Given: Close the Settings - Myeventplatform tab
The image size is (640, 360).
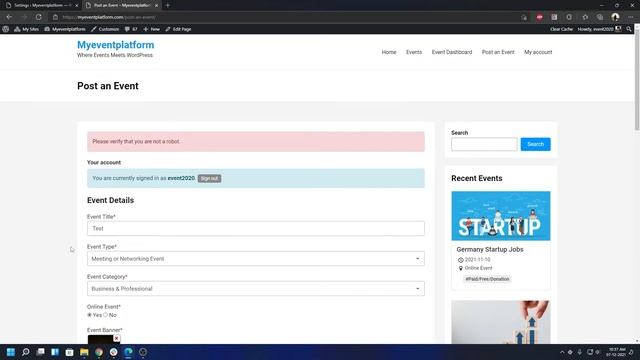Looking at the screenshot, I should [76, 6].
